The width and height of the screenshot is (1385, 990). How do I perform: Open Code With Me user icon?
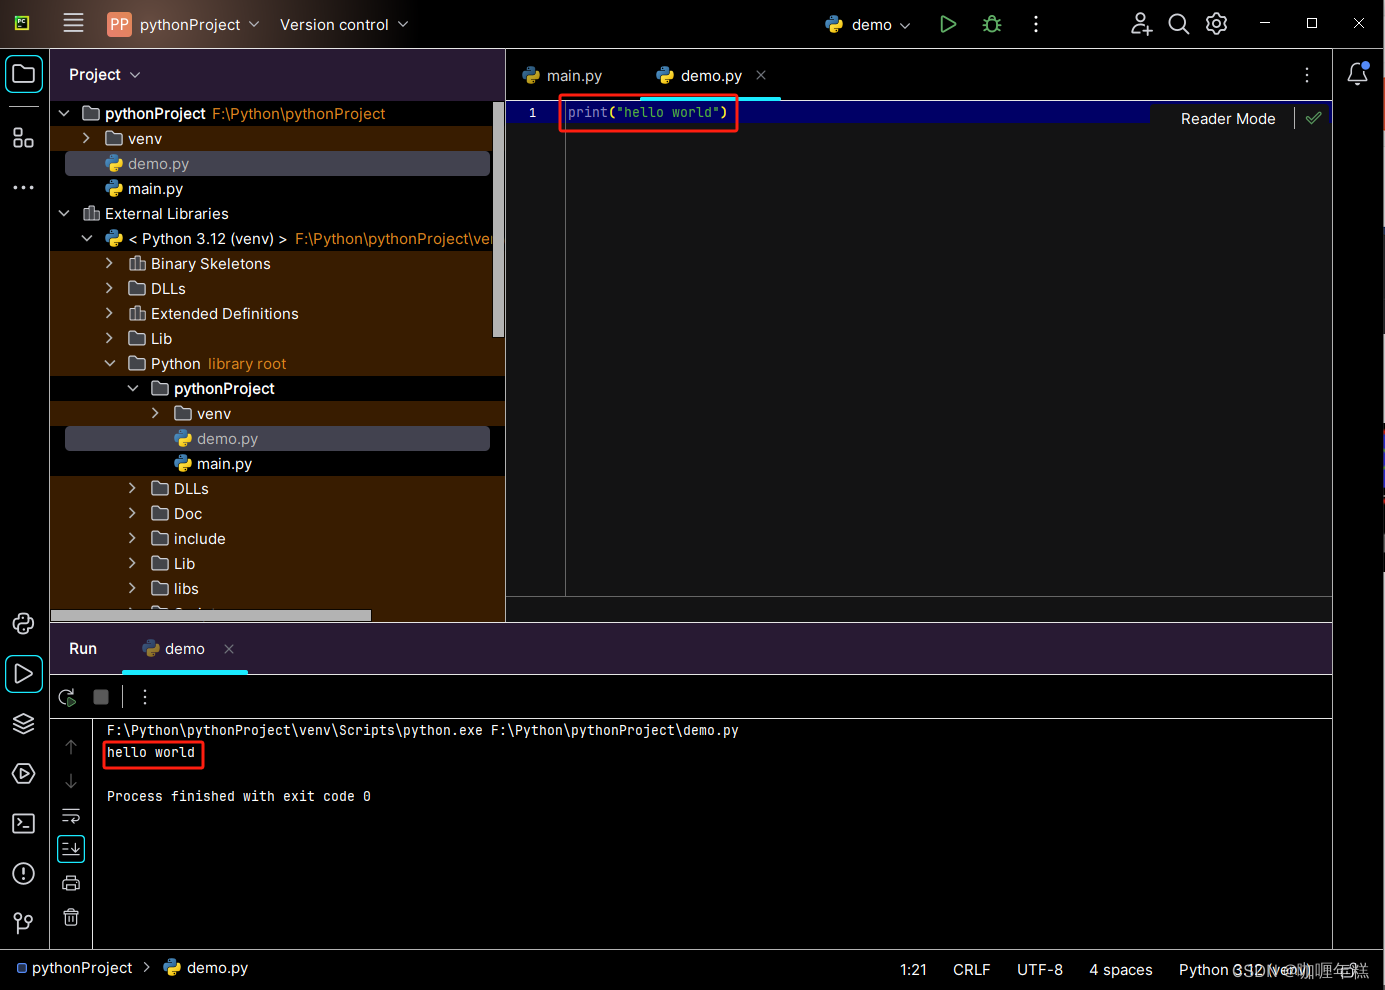tap(1141, 24)
